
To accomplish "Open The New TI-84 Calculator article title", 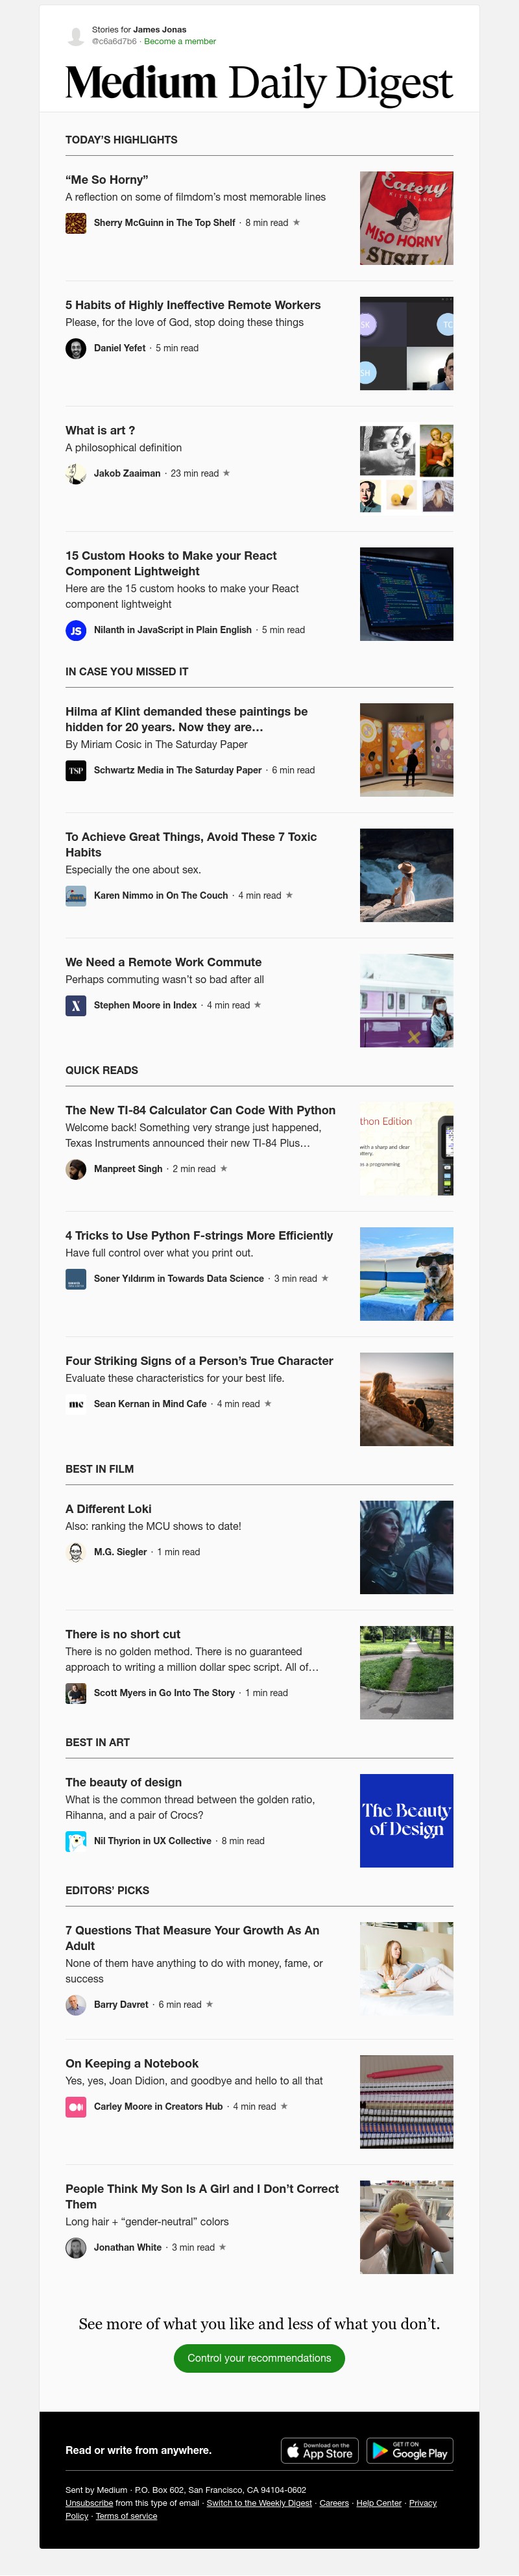I will pos(200,1110).
